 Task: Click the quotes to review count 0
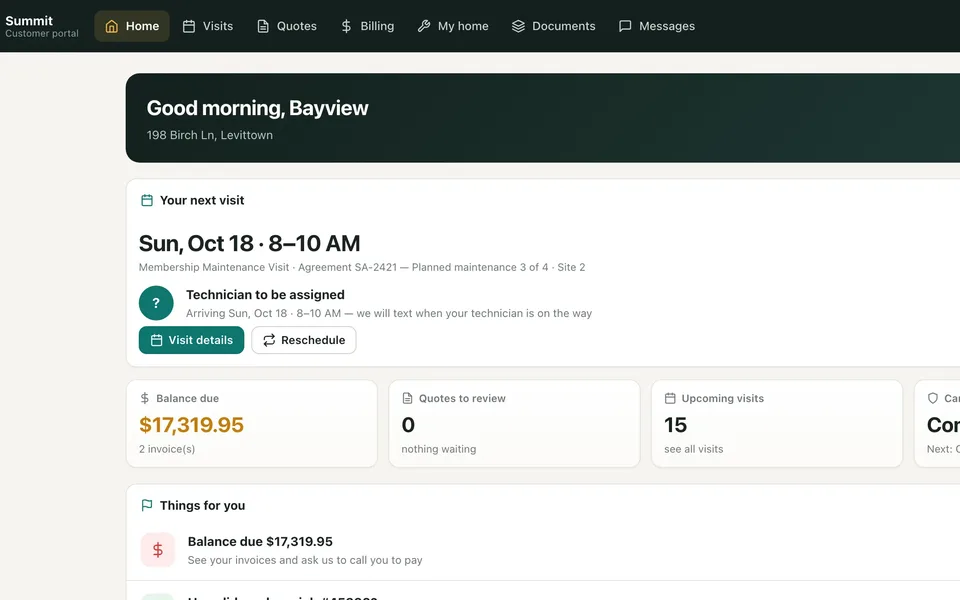coord(408,424)
